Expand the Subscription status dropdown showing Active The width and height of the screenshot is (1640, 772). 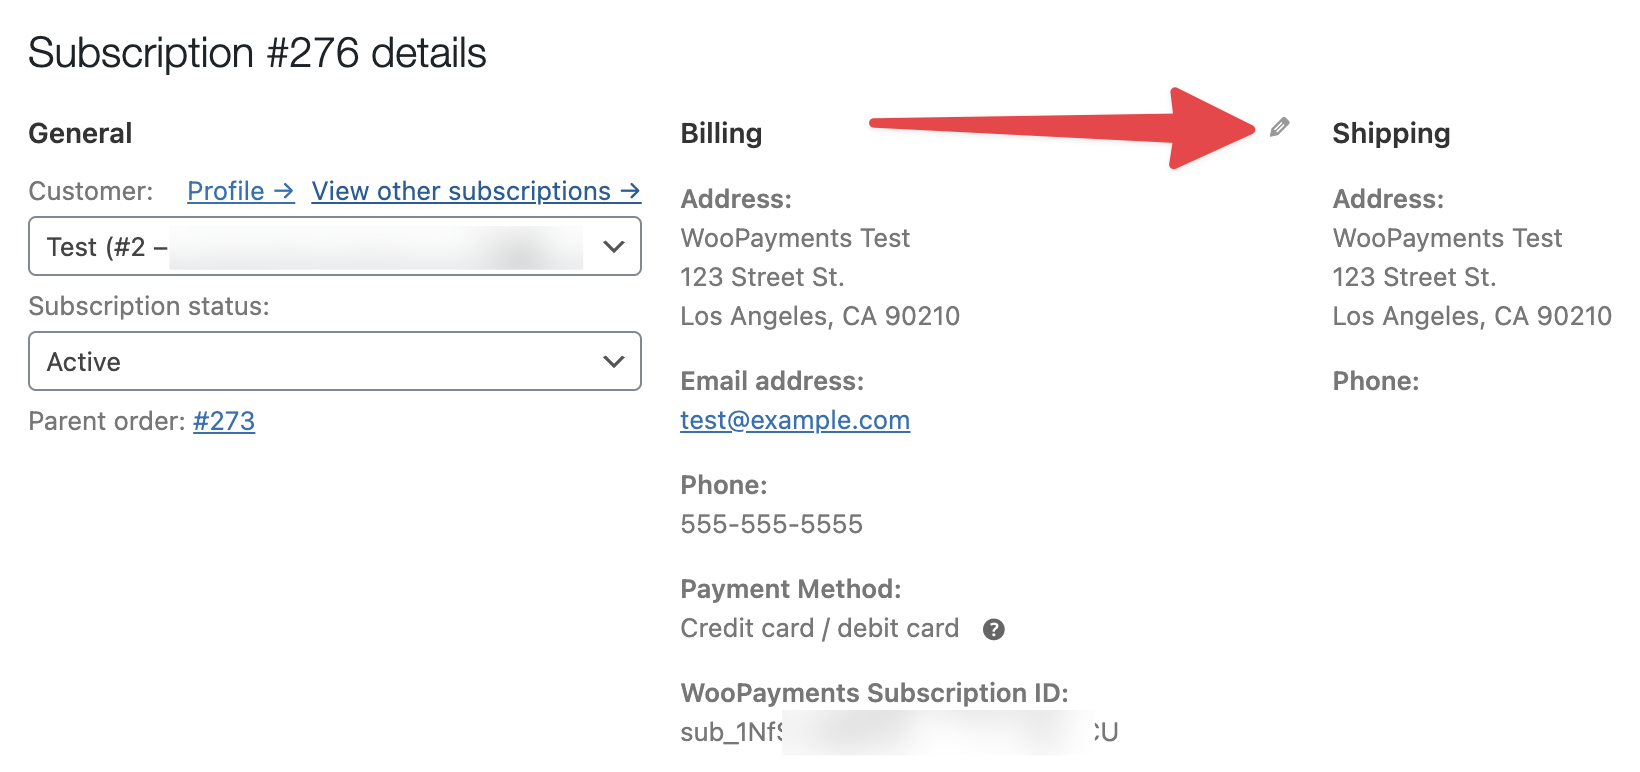coord(334,361)
